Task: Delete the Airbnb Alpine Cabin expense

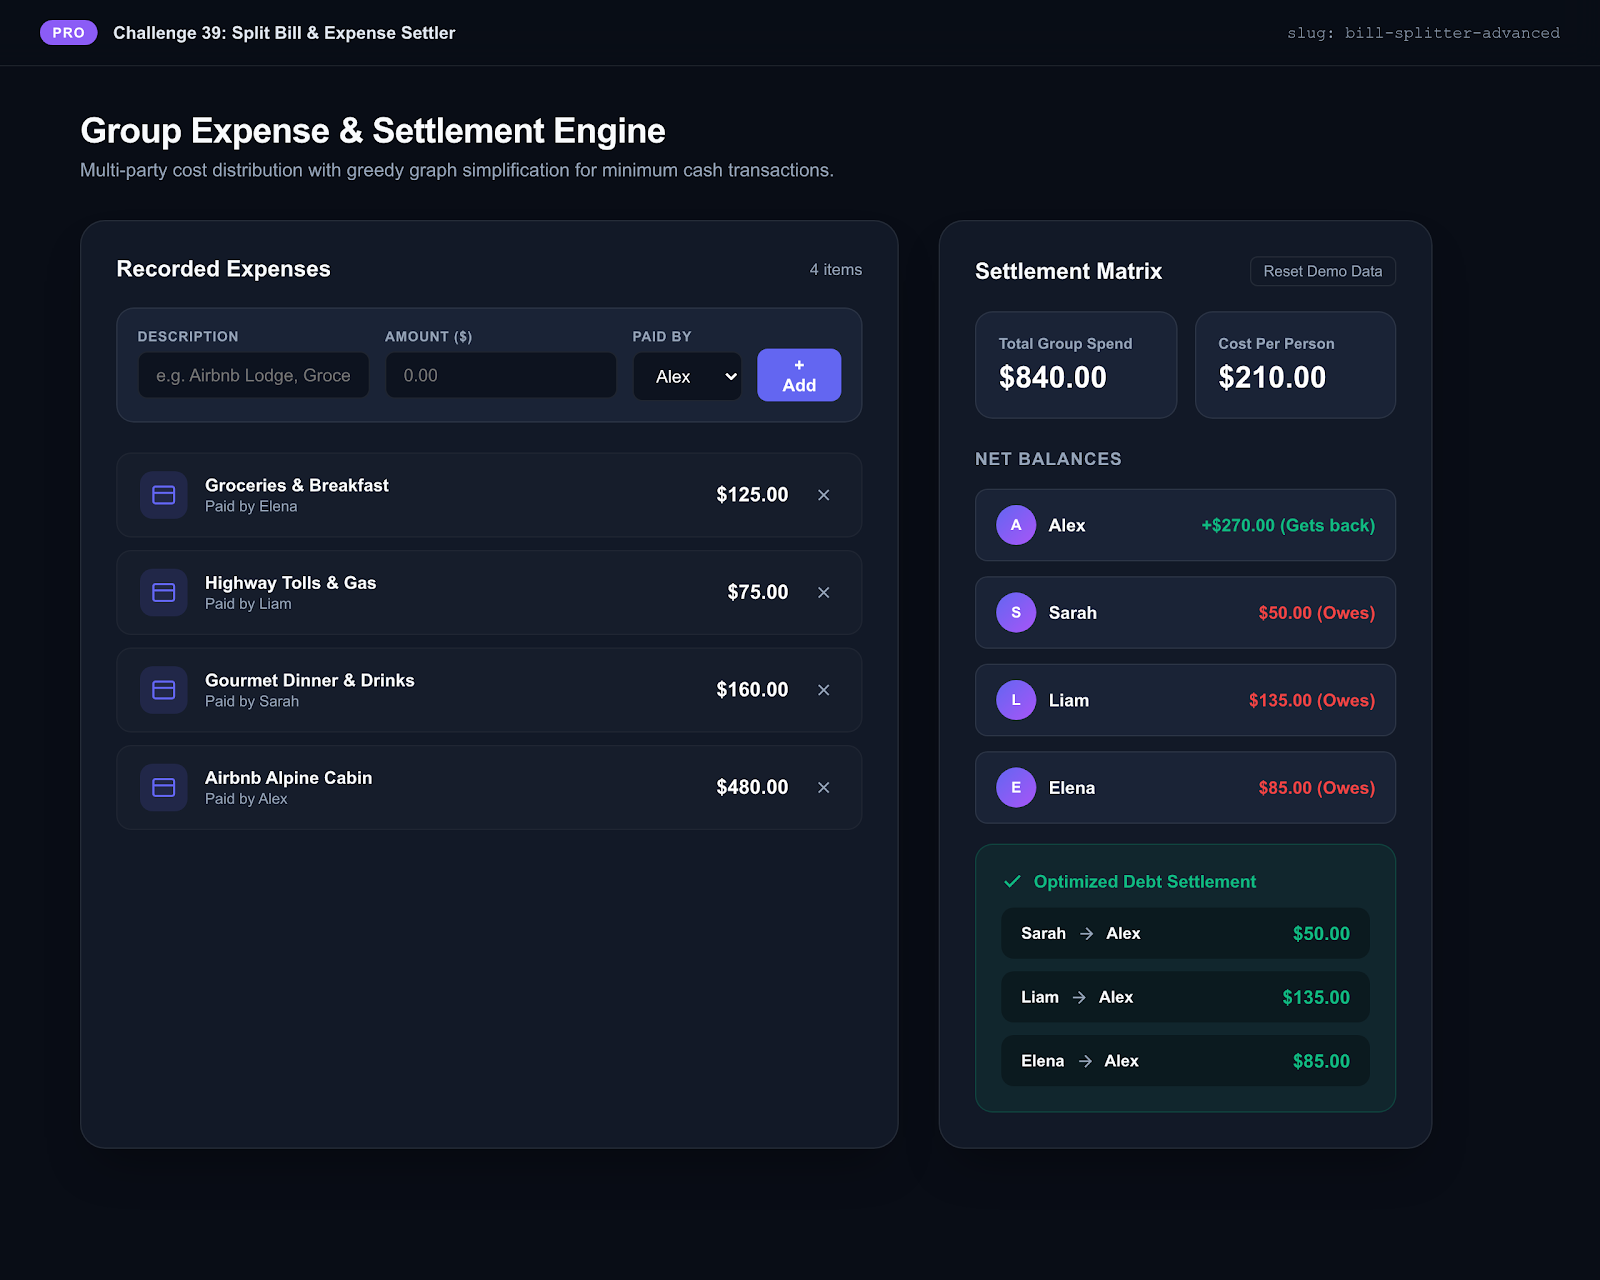Action: 824,788
